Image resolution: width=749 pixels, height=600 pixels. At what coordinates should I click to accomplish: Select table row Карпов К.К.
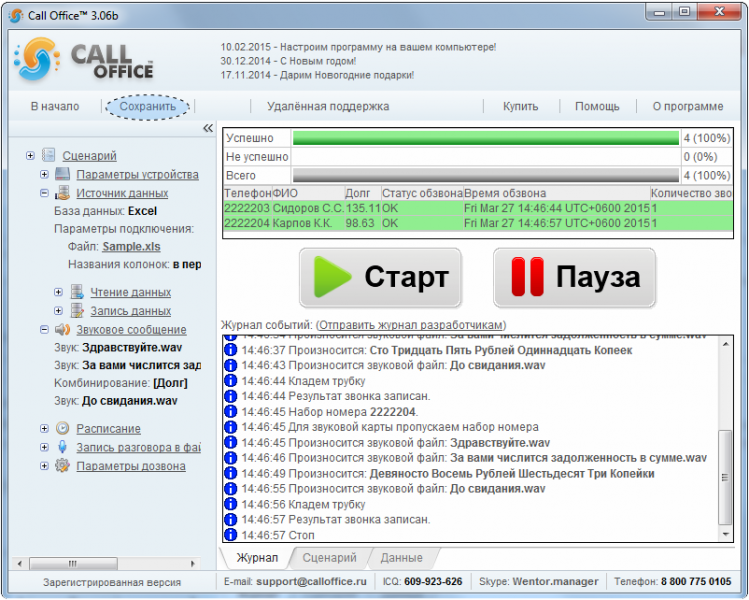tap(478, 223)
